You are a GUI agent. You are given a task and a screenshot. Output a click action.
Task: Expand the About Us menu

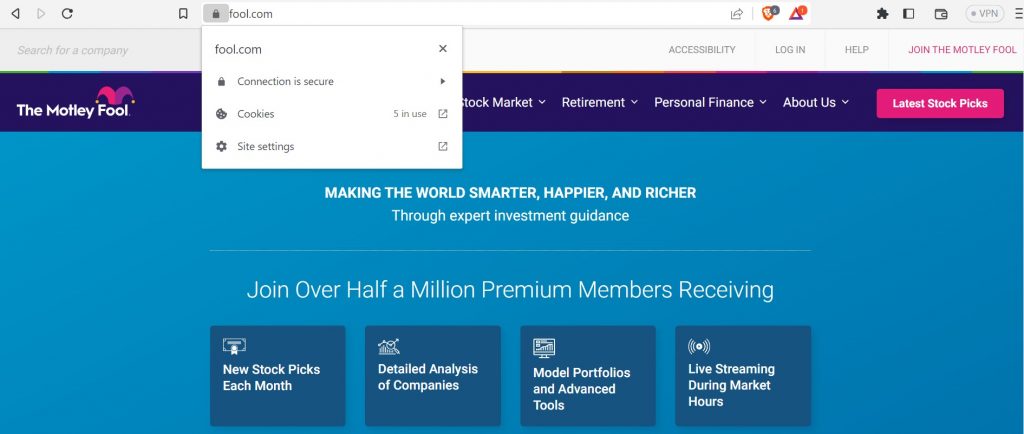[x=815, y=102]
